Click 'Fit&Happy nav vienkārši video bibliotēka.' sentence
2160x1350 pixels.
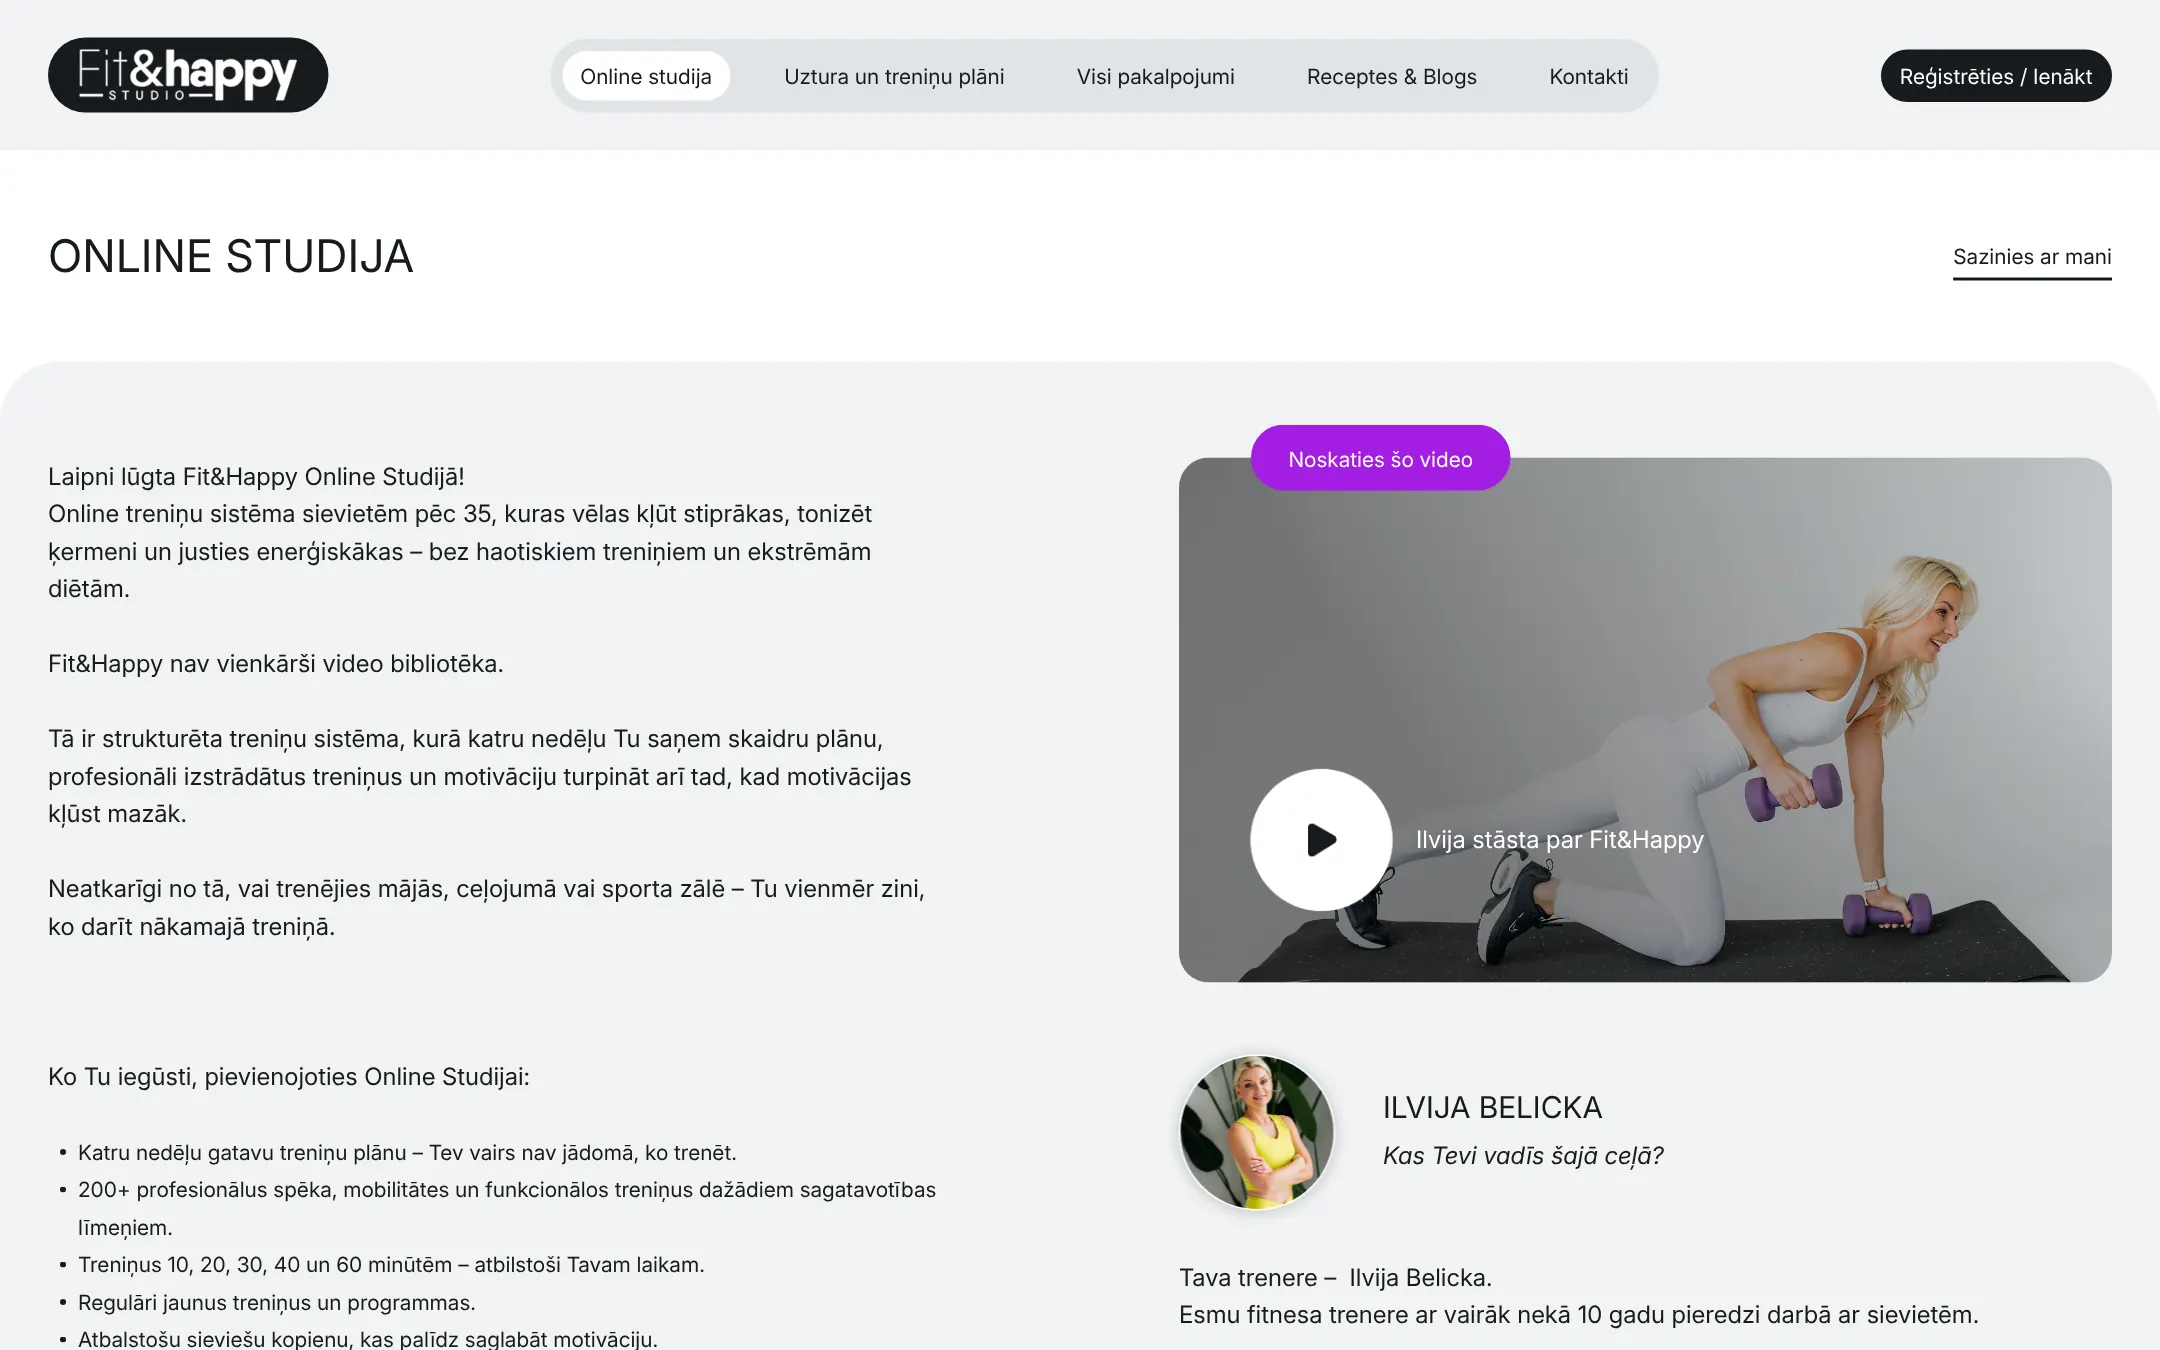276,664
